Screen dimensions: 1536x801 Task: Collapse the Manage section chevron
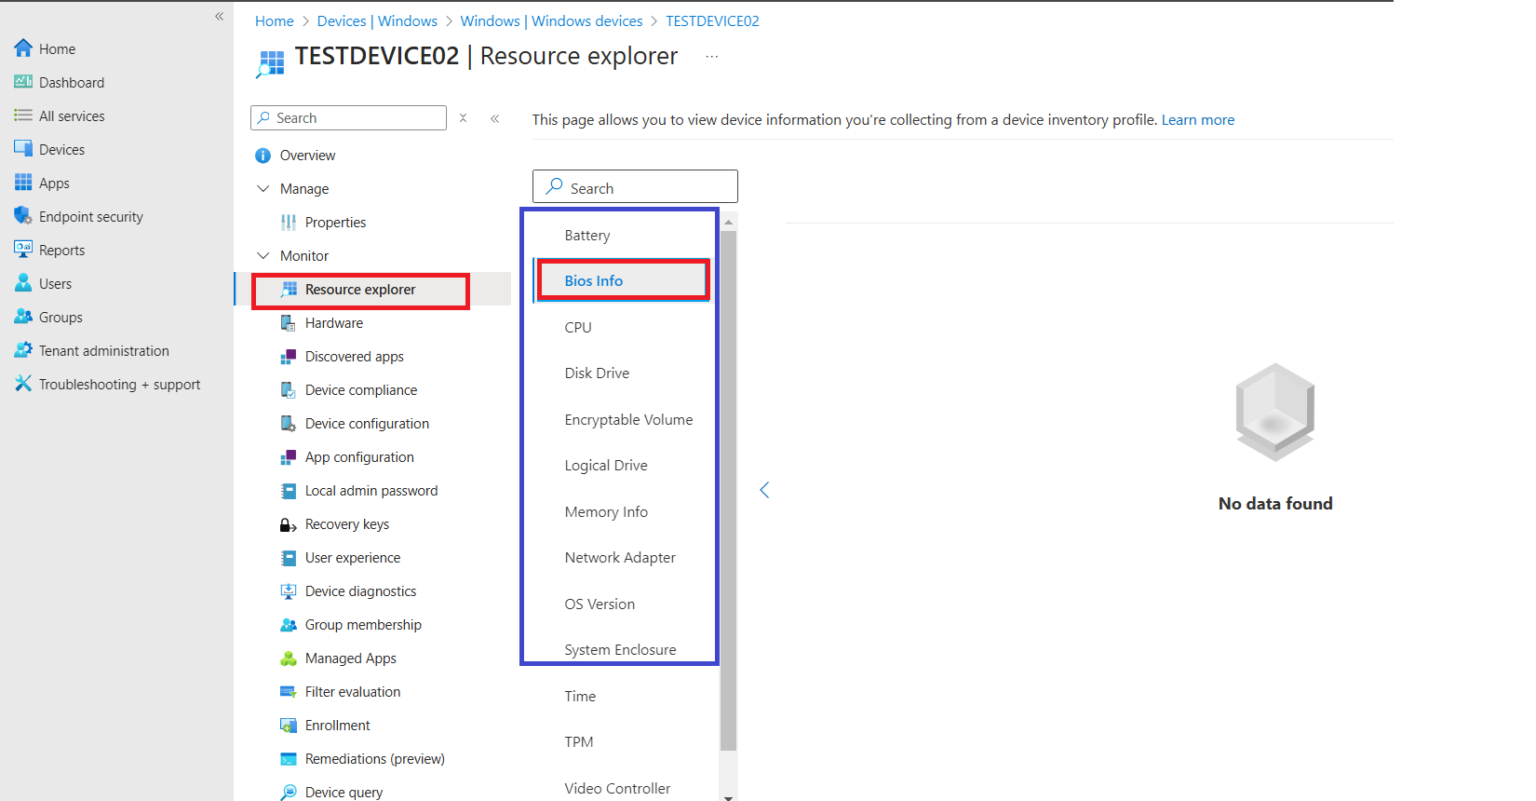pos(263,189)
